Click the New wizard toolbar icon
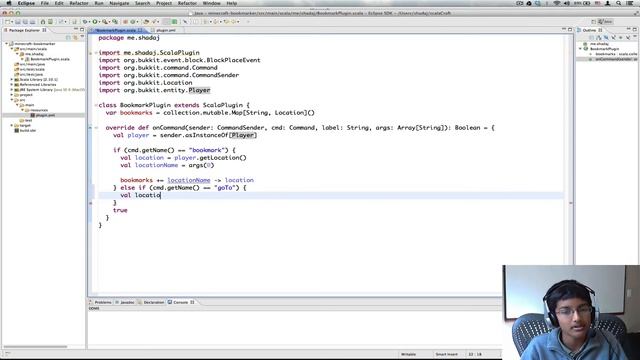 point(8,22)
